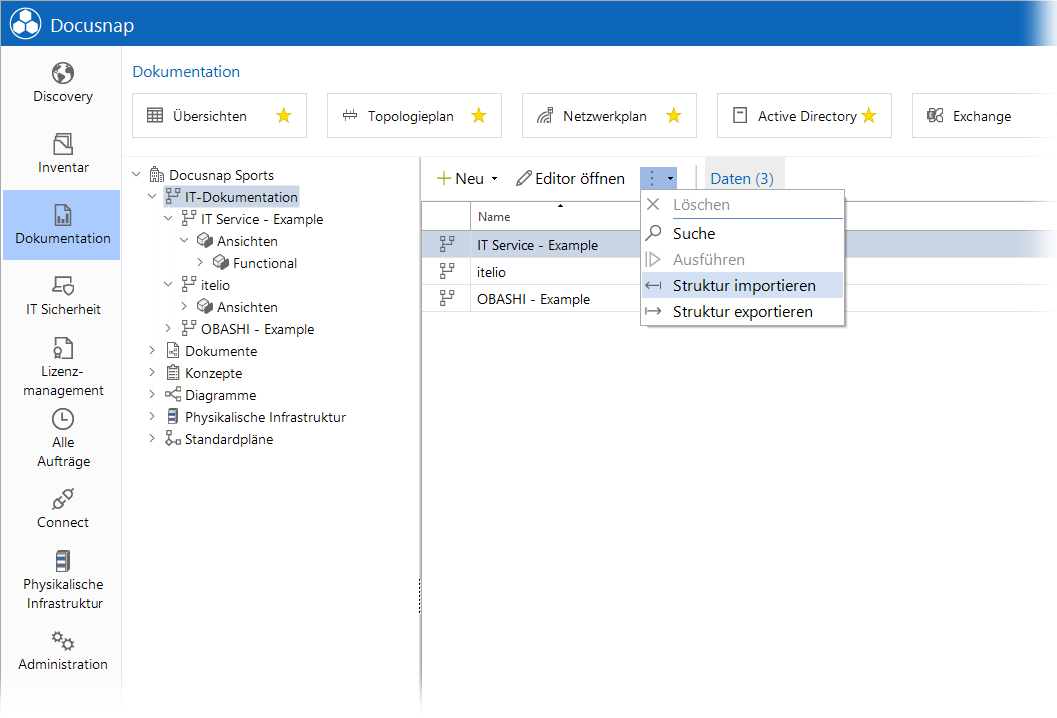1057x718 pixels.
Task: Select Functional in the tree
Action: [x=264, y=263]
